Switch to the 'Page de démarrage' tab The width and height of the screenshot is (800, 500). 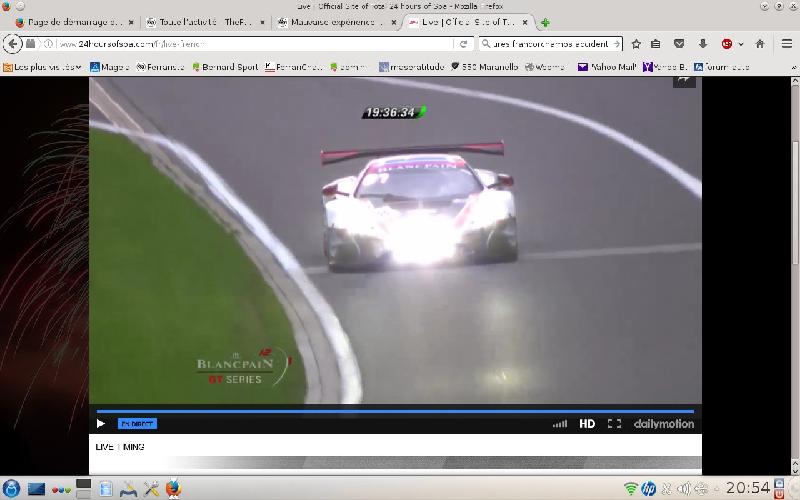tap(76, 22)
